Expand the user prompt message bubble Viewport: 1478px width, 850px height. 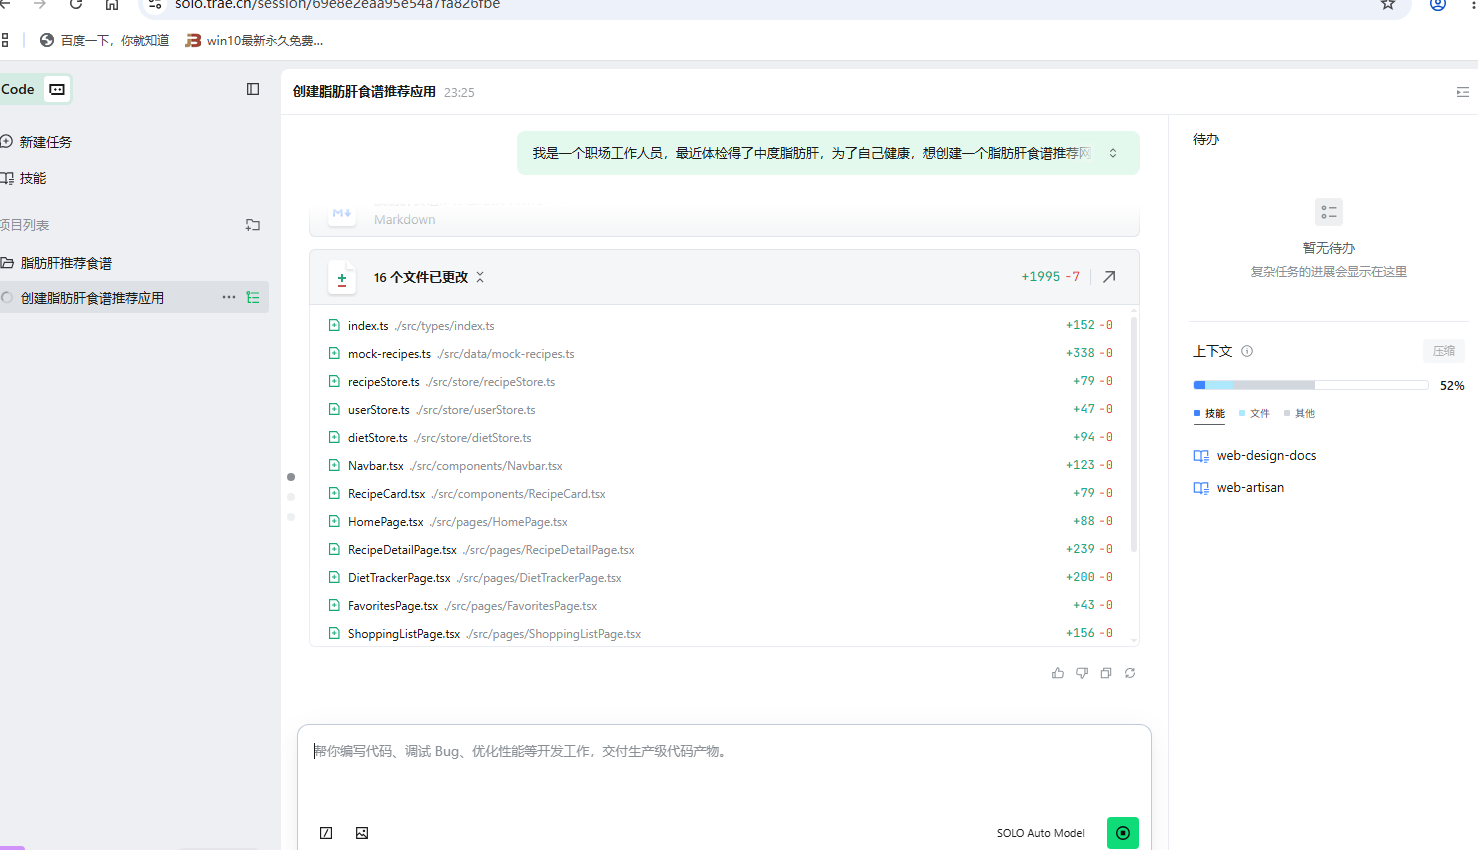1113,153
